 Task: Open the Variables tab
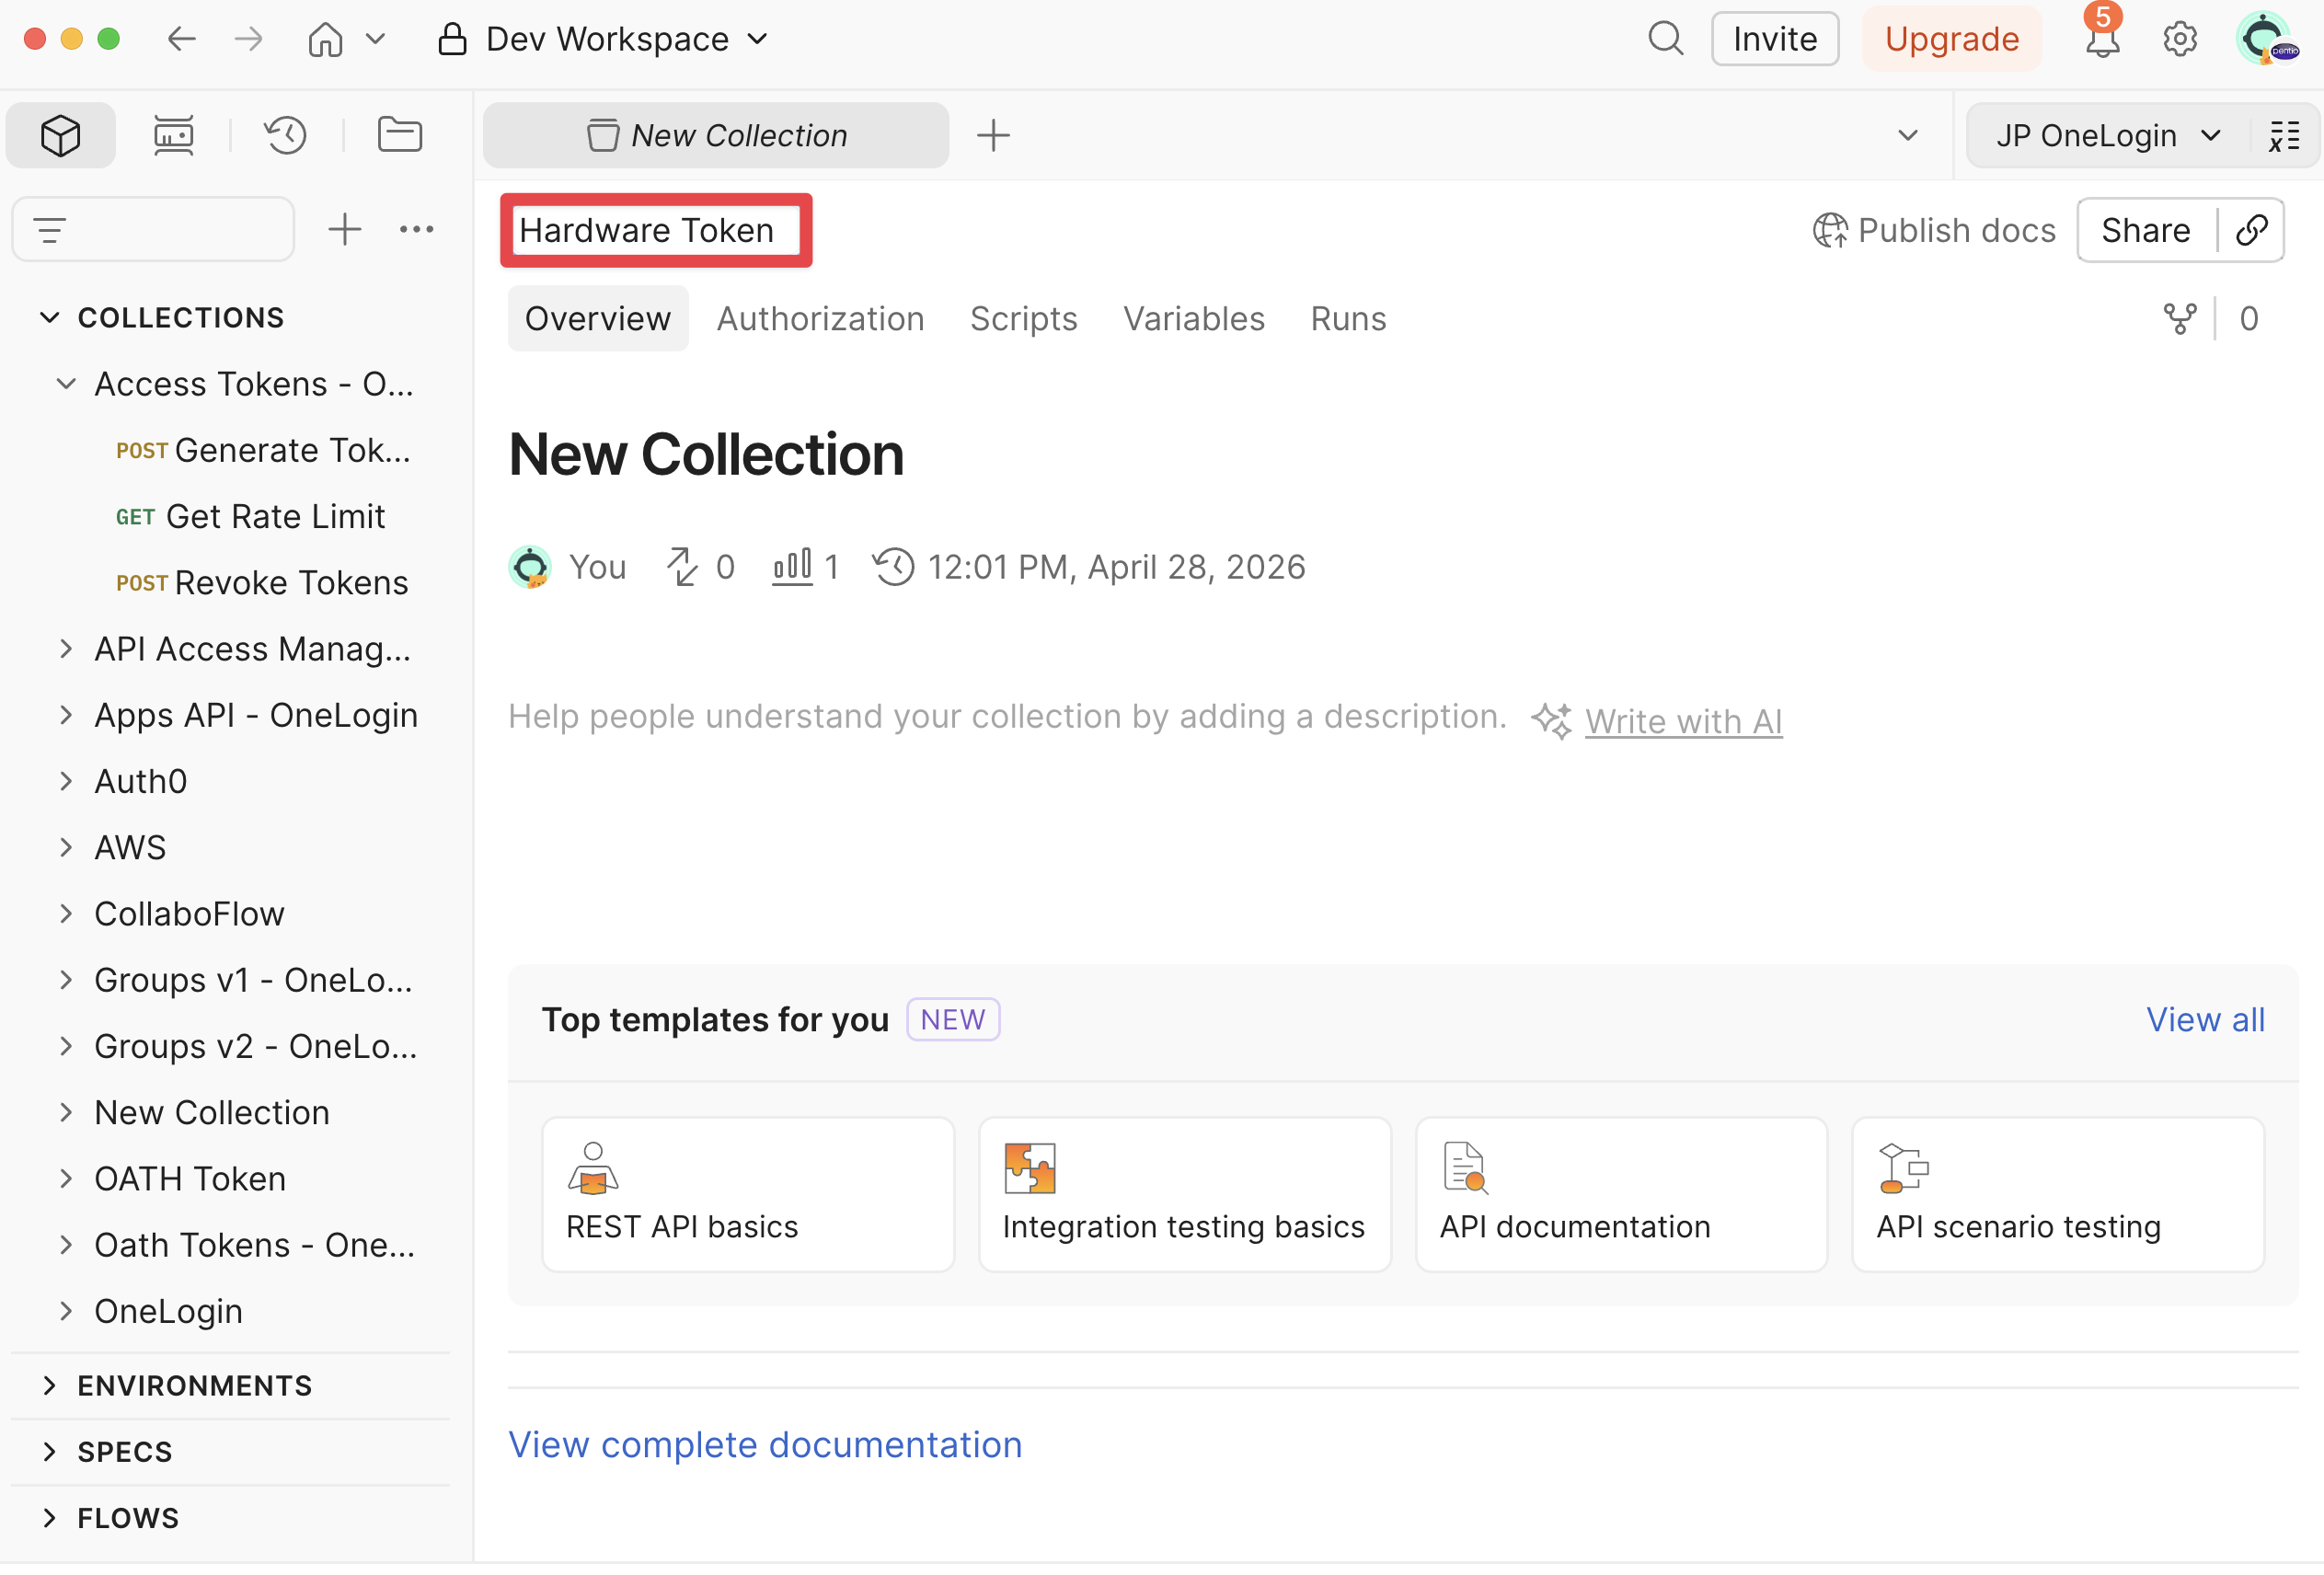click(1194, 319)
